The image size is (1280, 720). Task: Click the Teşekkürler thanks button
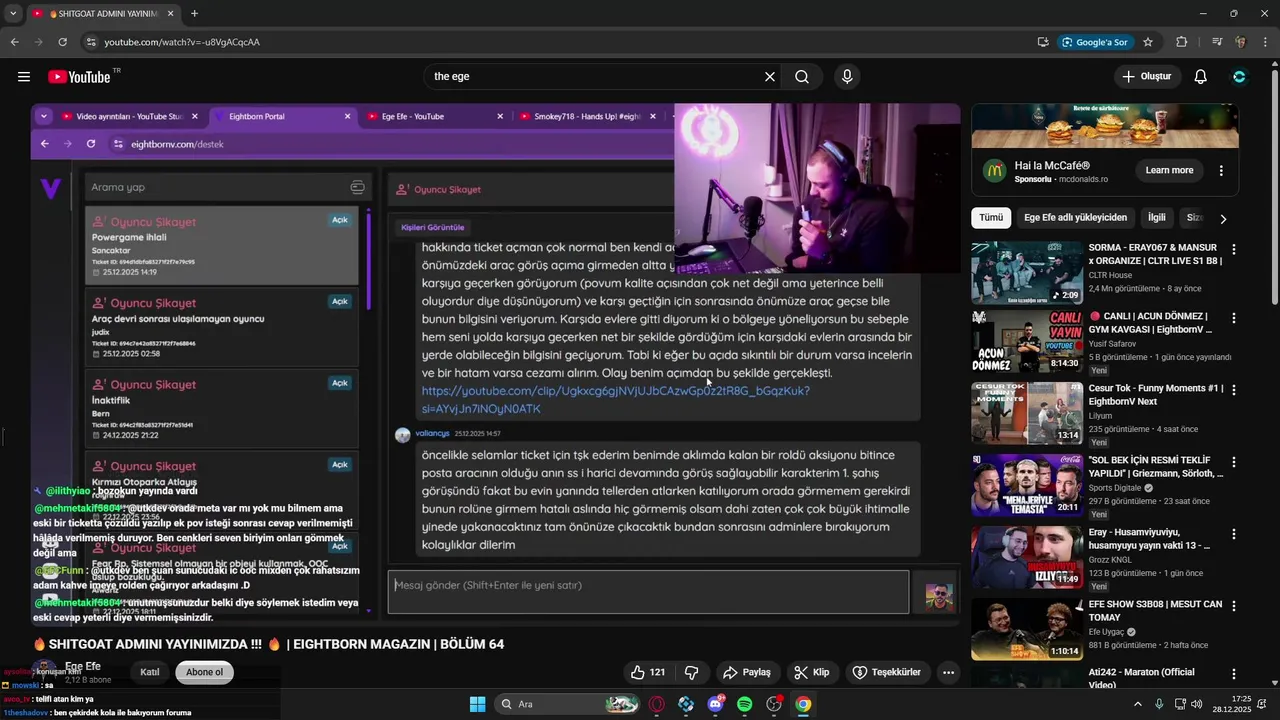(x=886, y=672)
